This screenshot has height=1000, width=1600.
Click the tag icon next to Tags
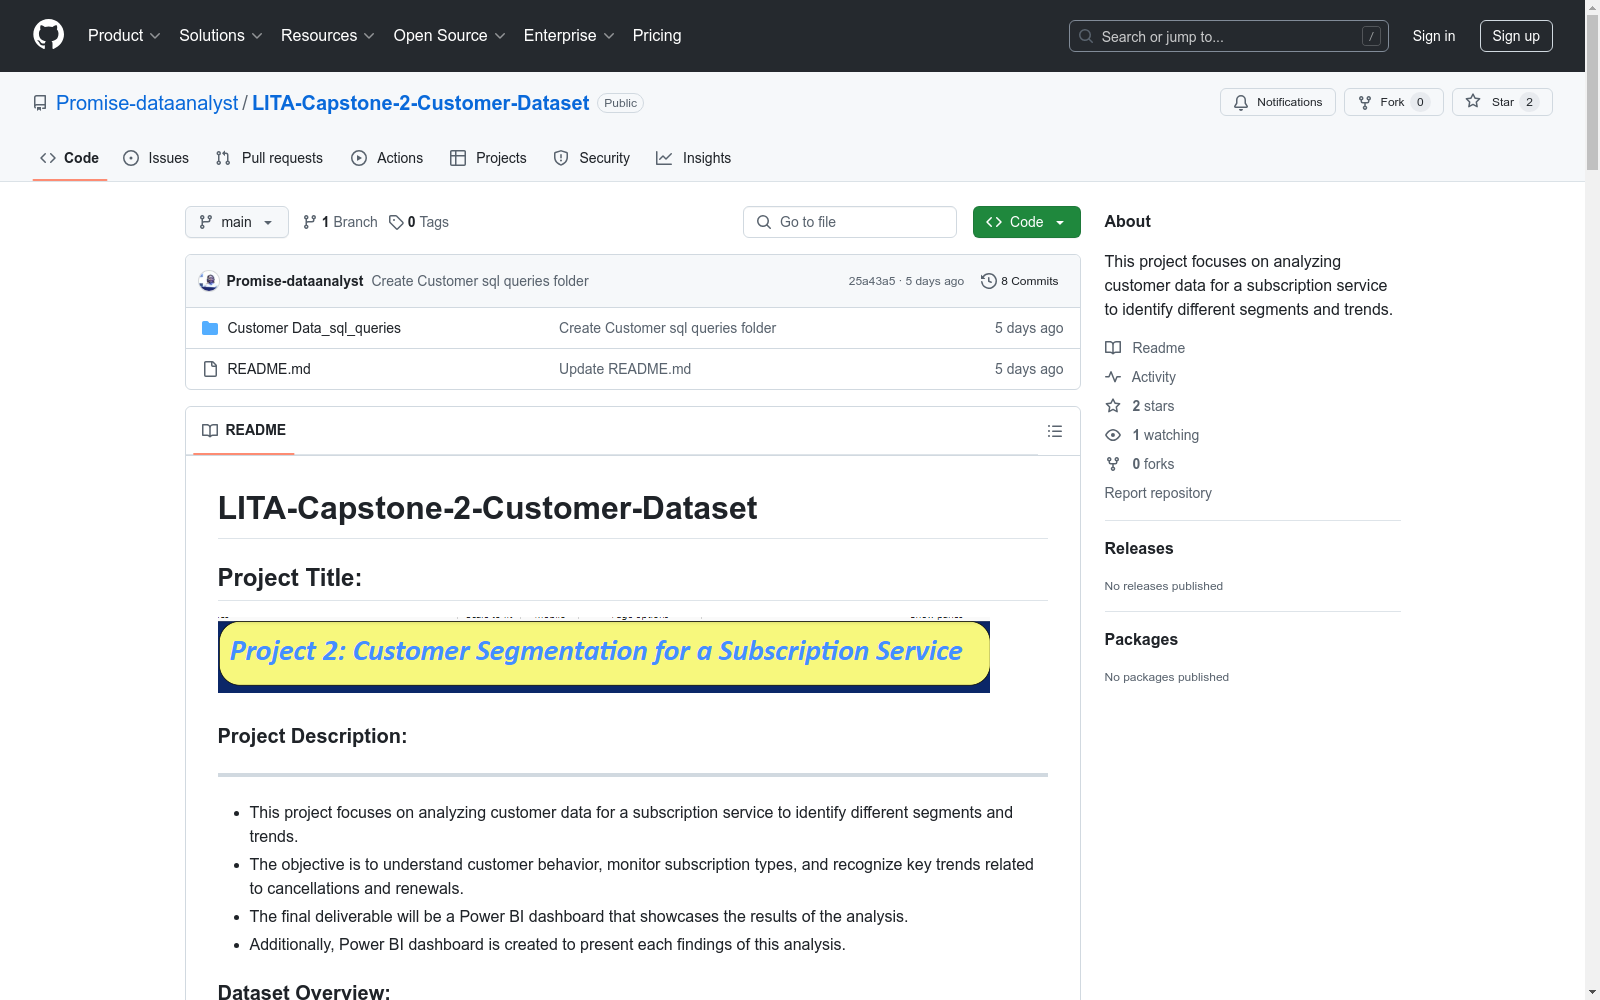396,222
